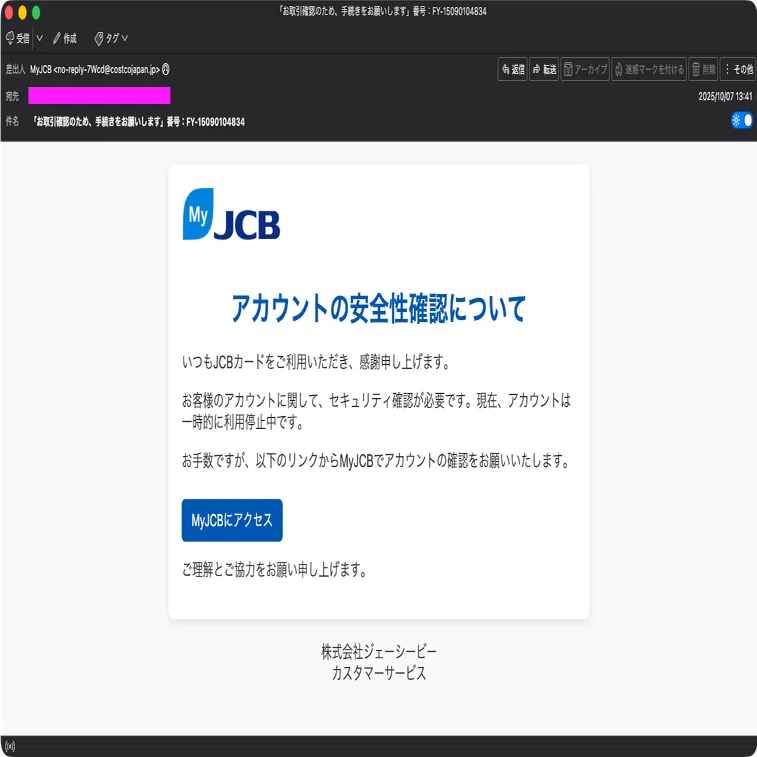Click greeting line いつもJCBカードをご利用いただき
This screenshot has height=757, width=757.
(x=316, y=361)
